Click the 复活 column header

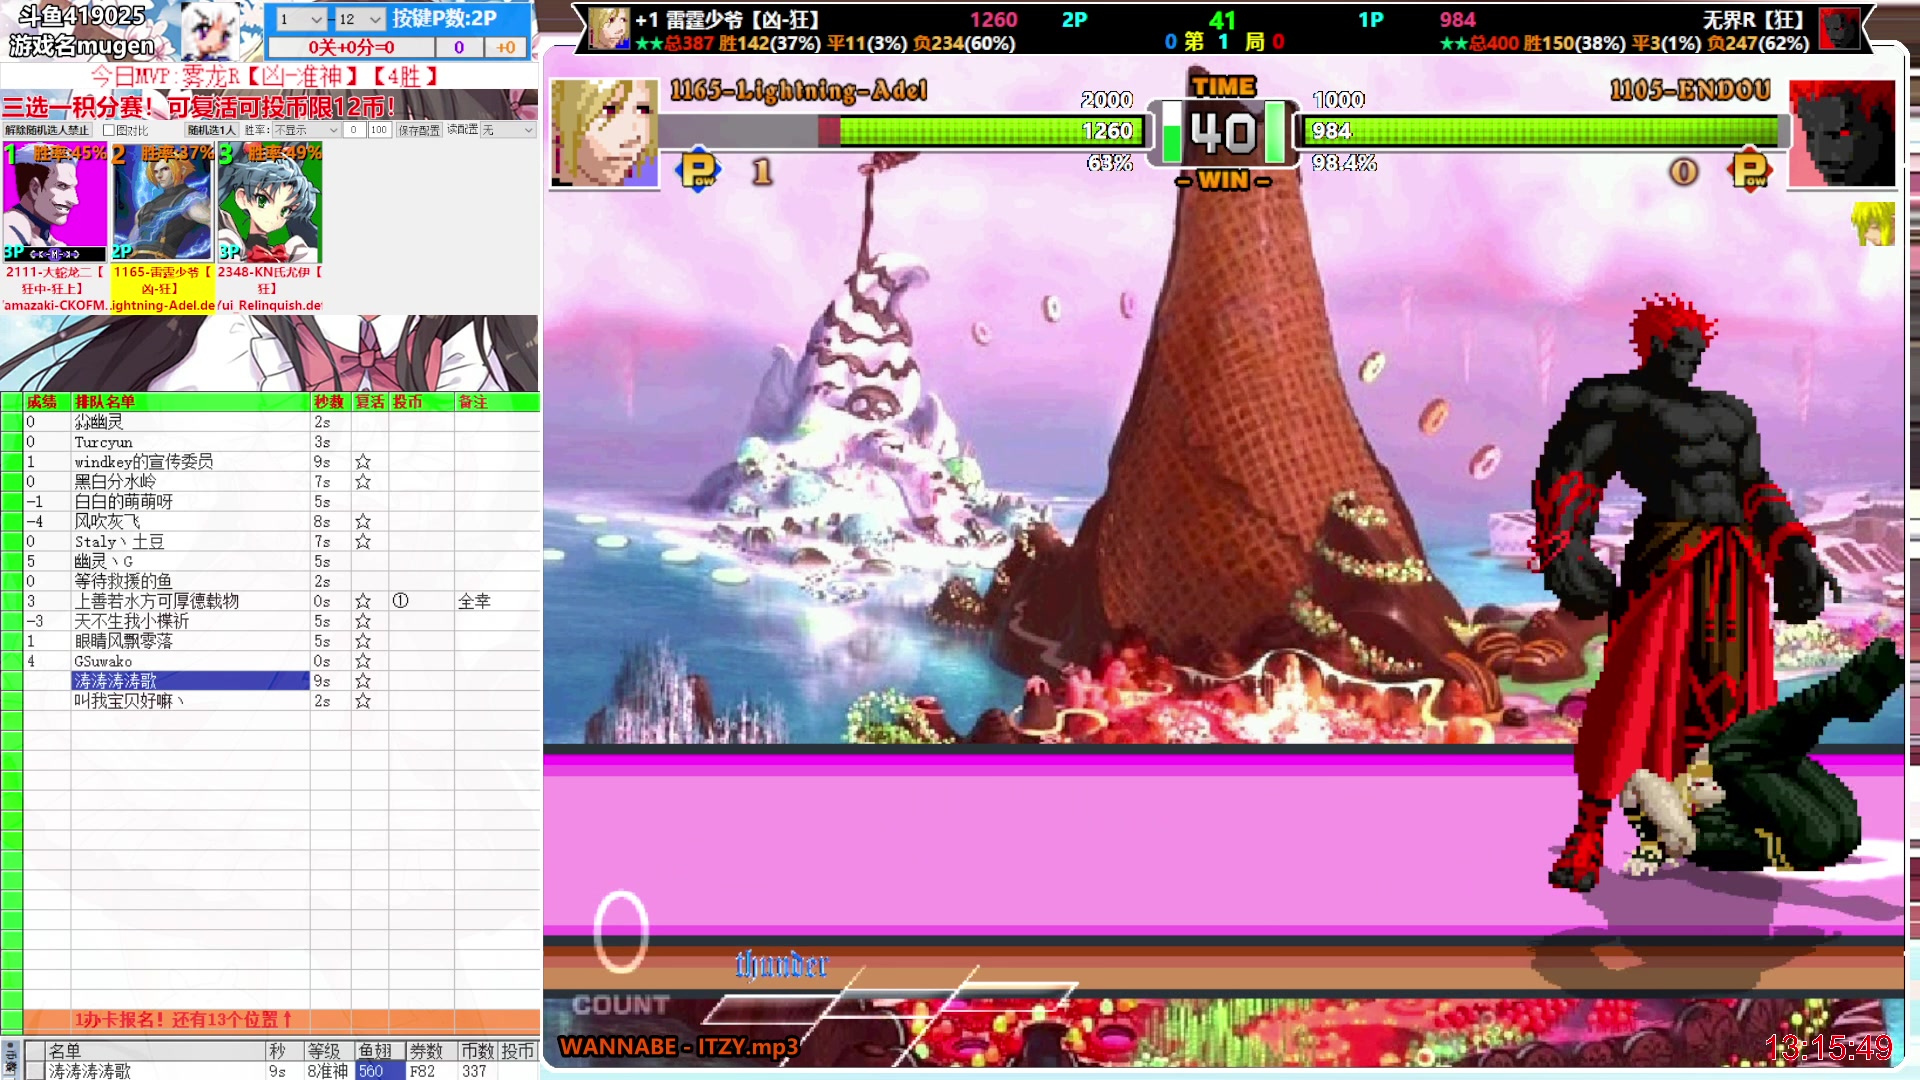coord(369,401)
